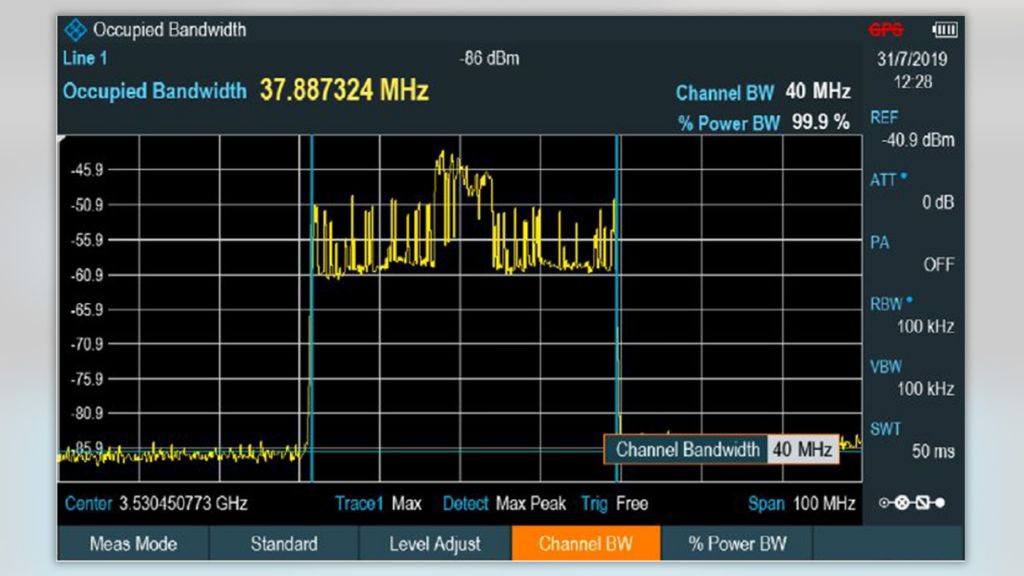Click the Occupied Bandwidth diamond logo icon
1024x576 pixels.
point(75,30)
